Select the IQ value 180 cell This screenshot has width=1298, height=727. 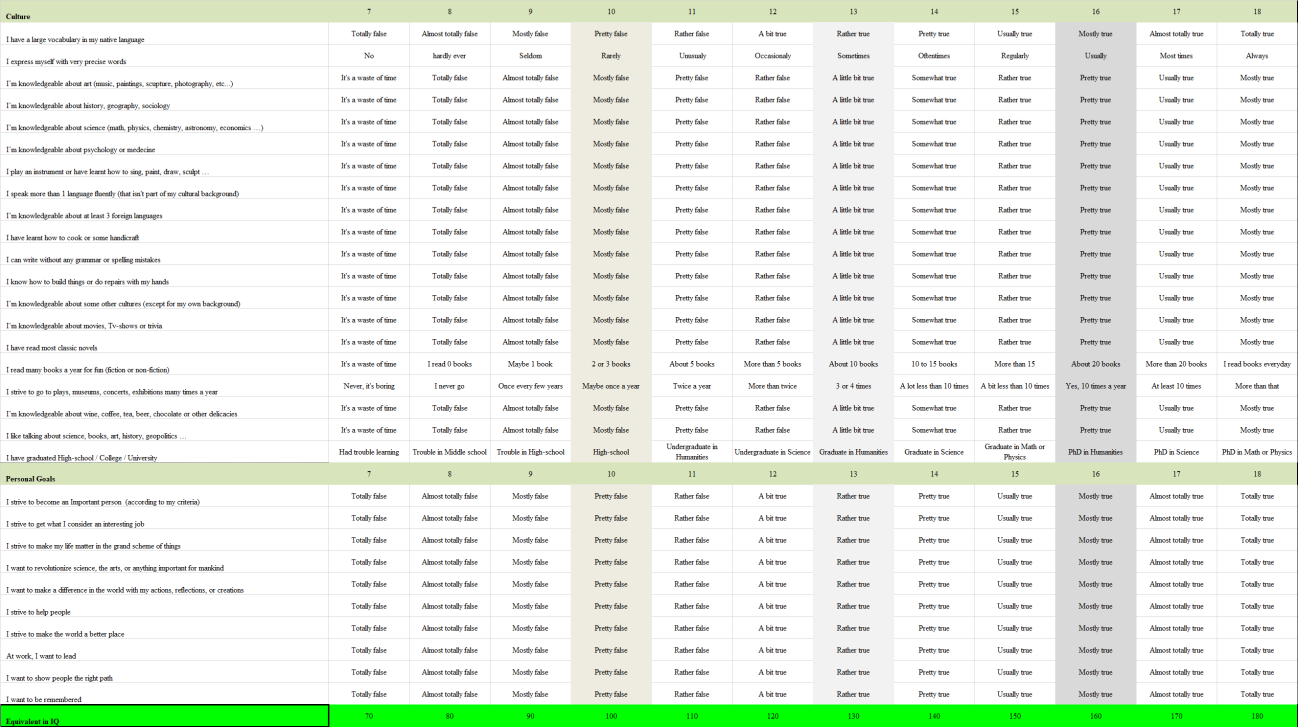pyautogui.click(x=1256, y=716)
